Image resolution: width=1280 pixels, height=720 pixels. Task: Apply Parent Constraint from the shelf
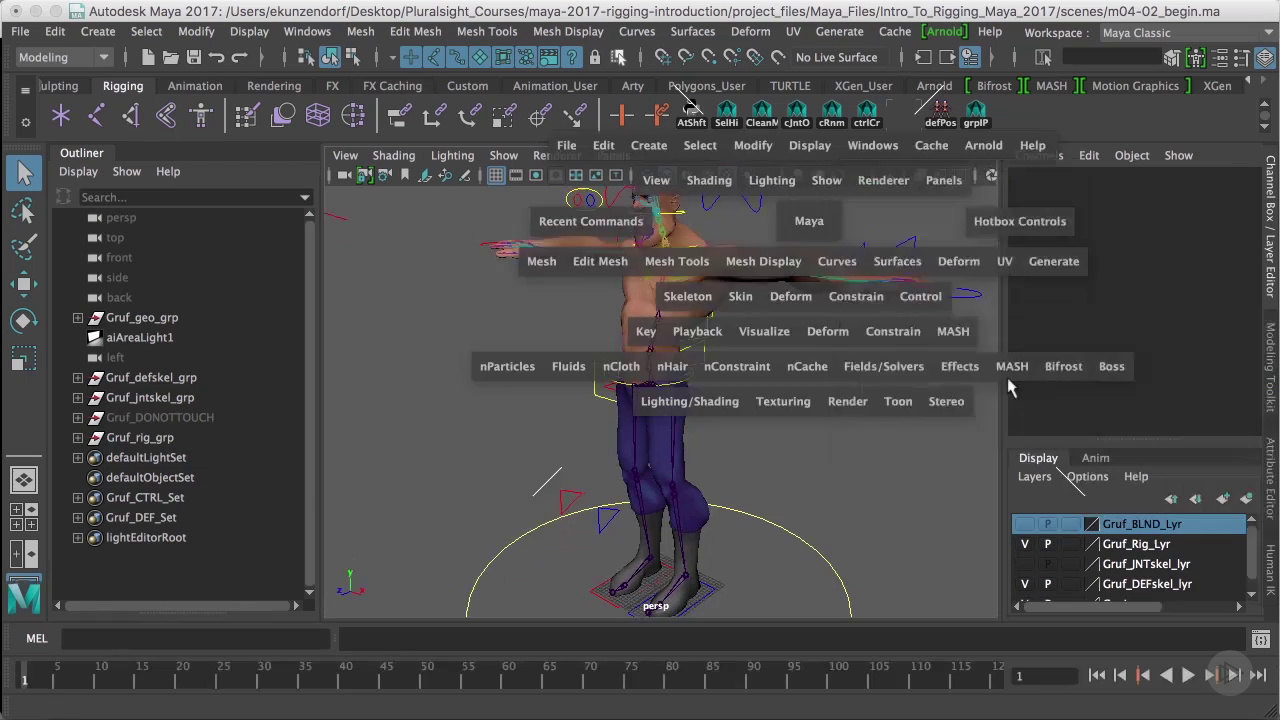(x=400, y=116)
